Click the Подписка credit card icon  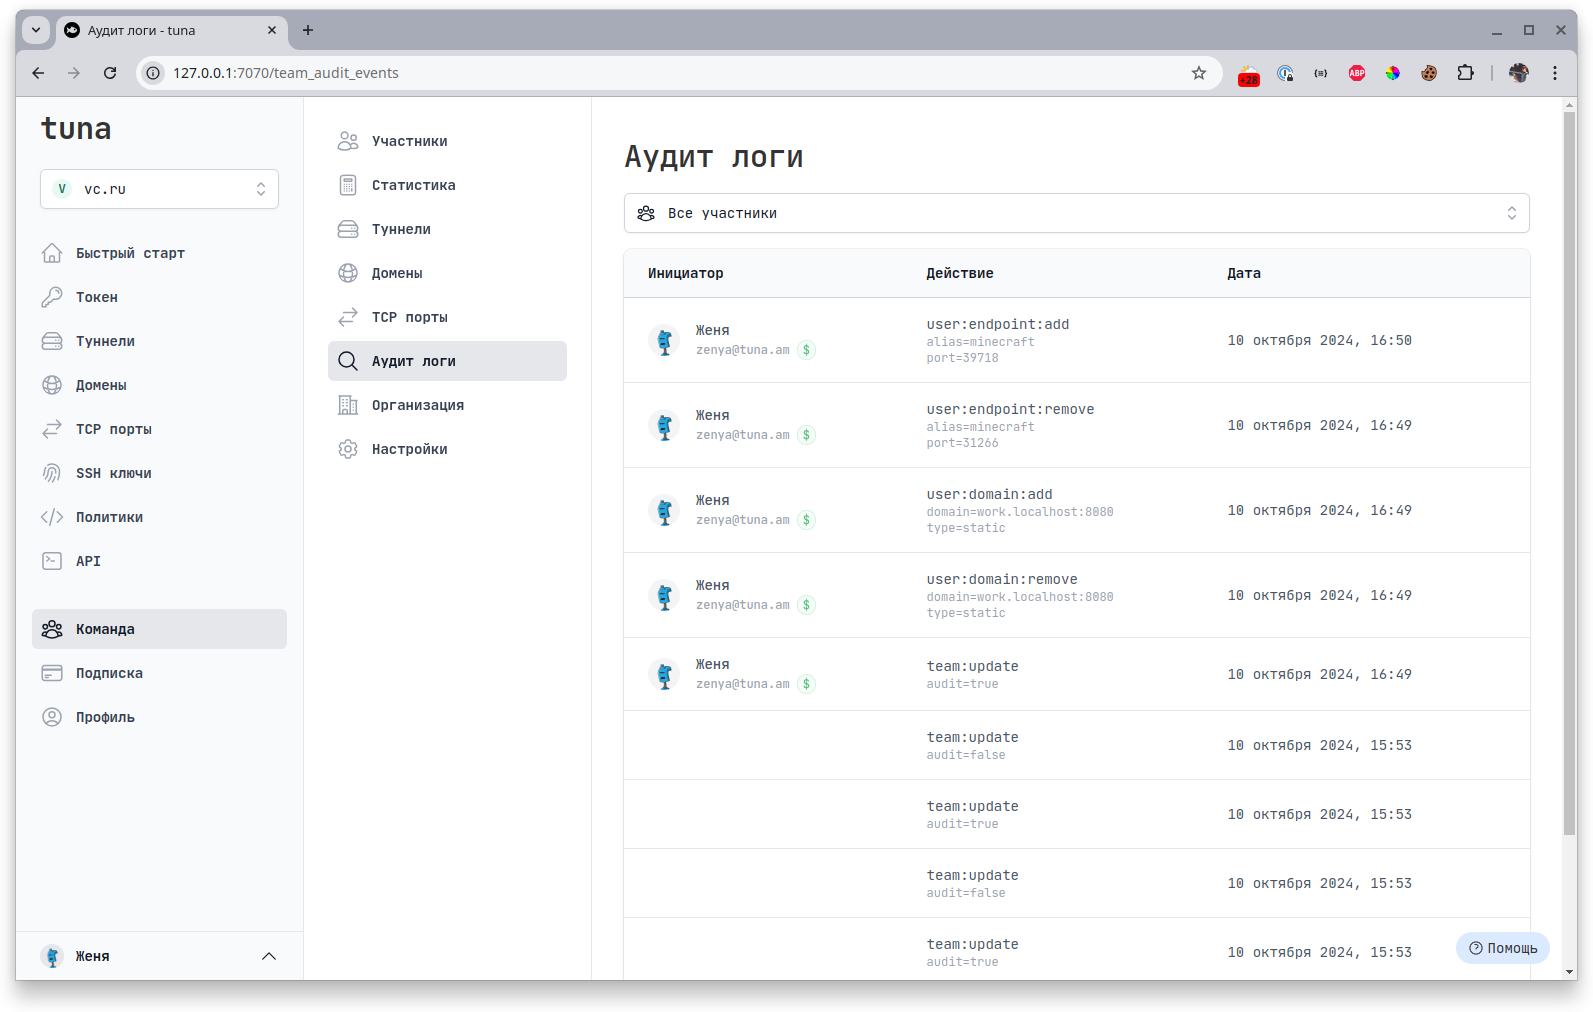[52, 673]
